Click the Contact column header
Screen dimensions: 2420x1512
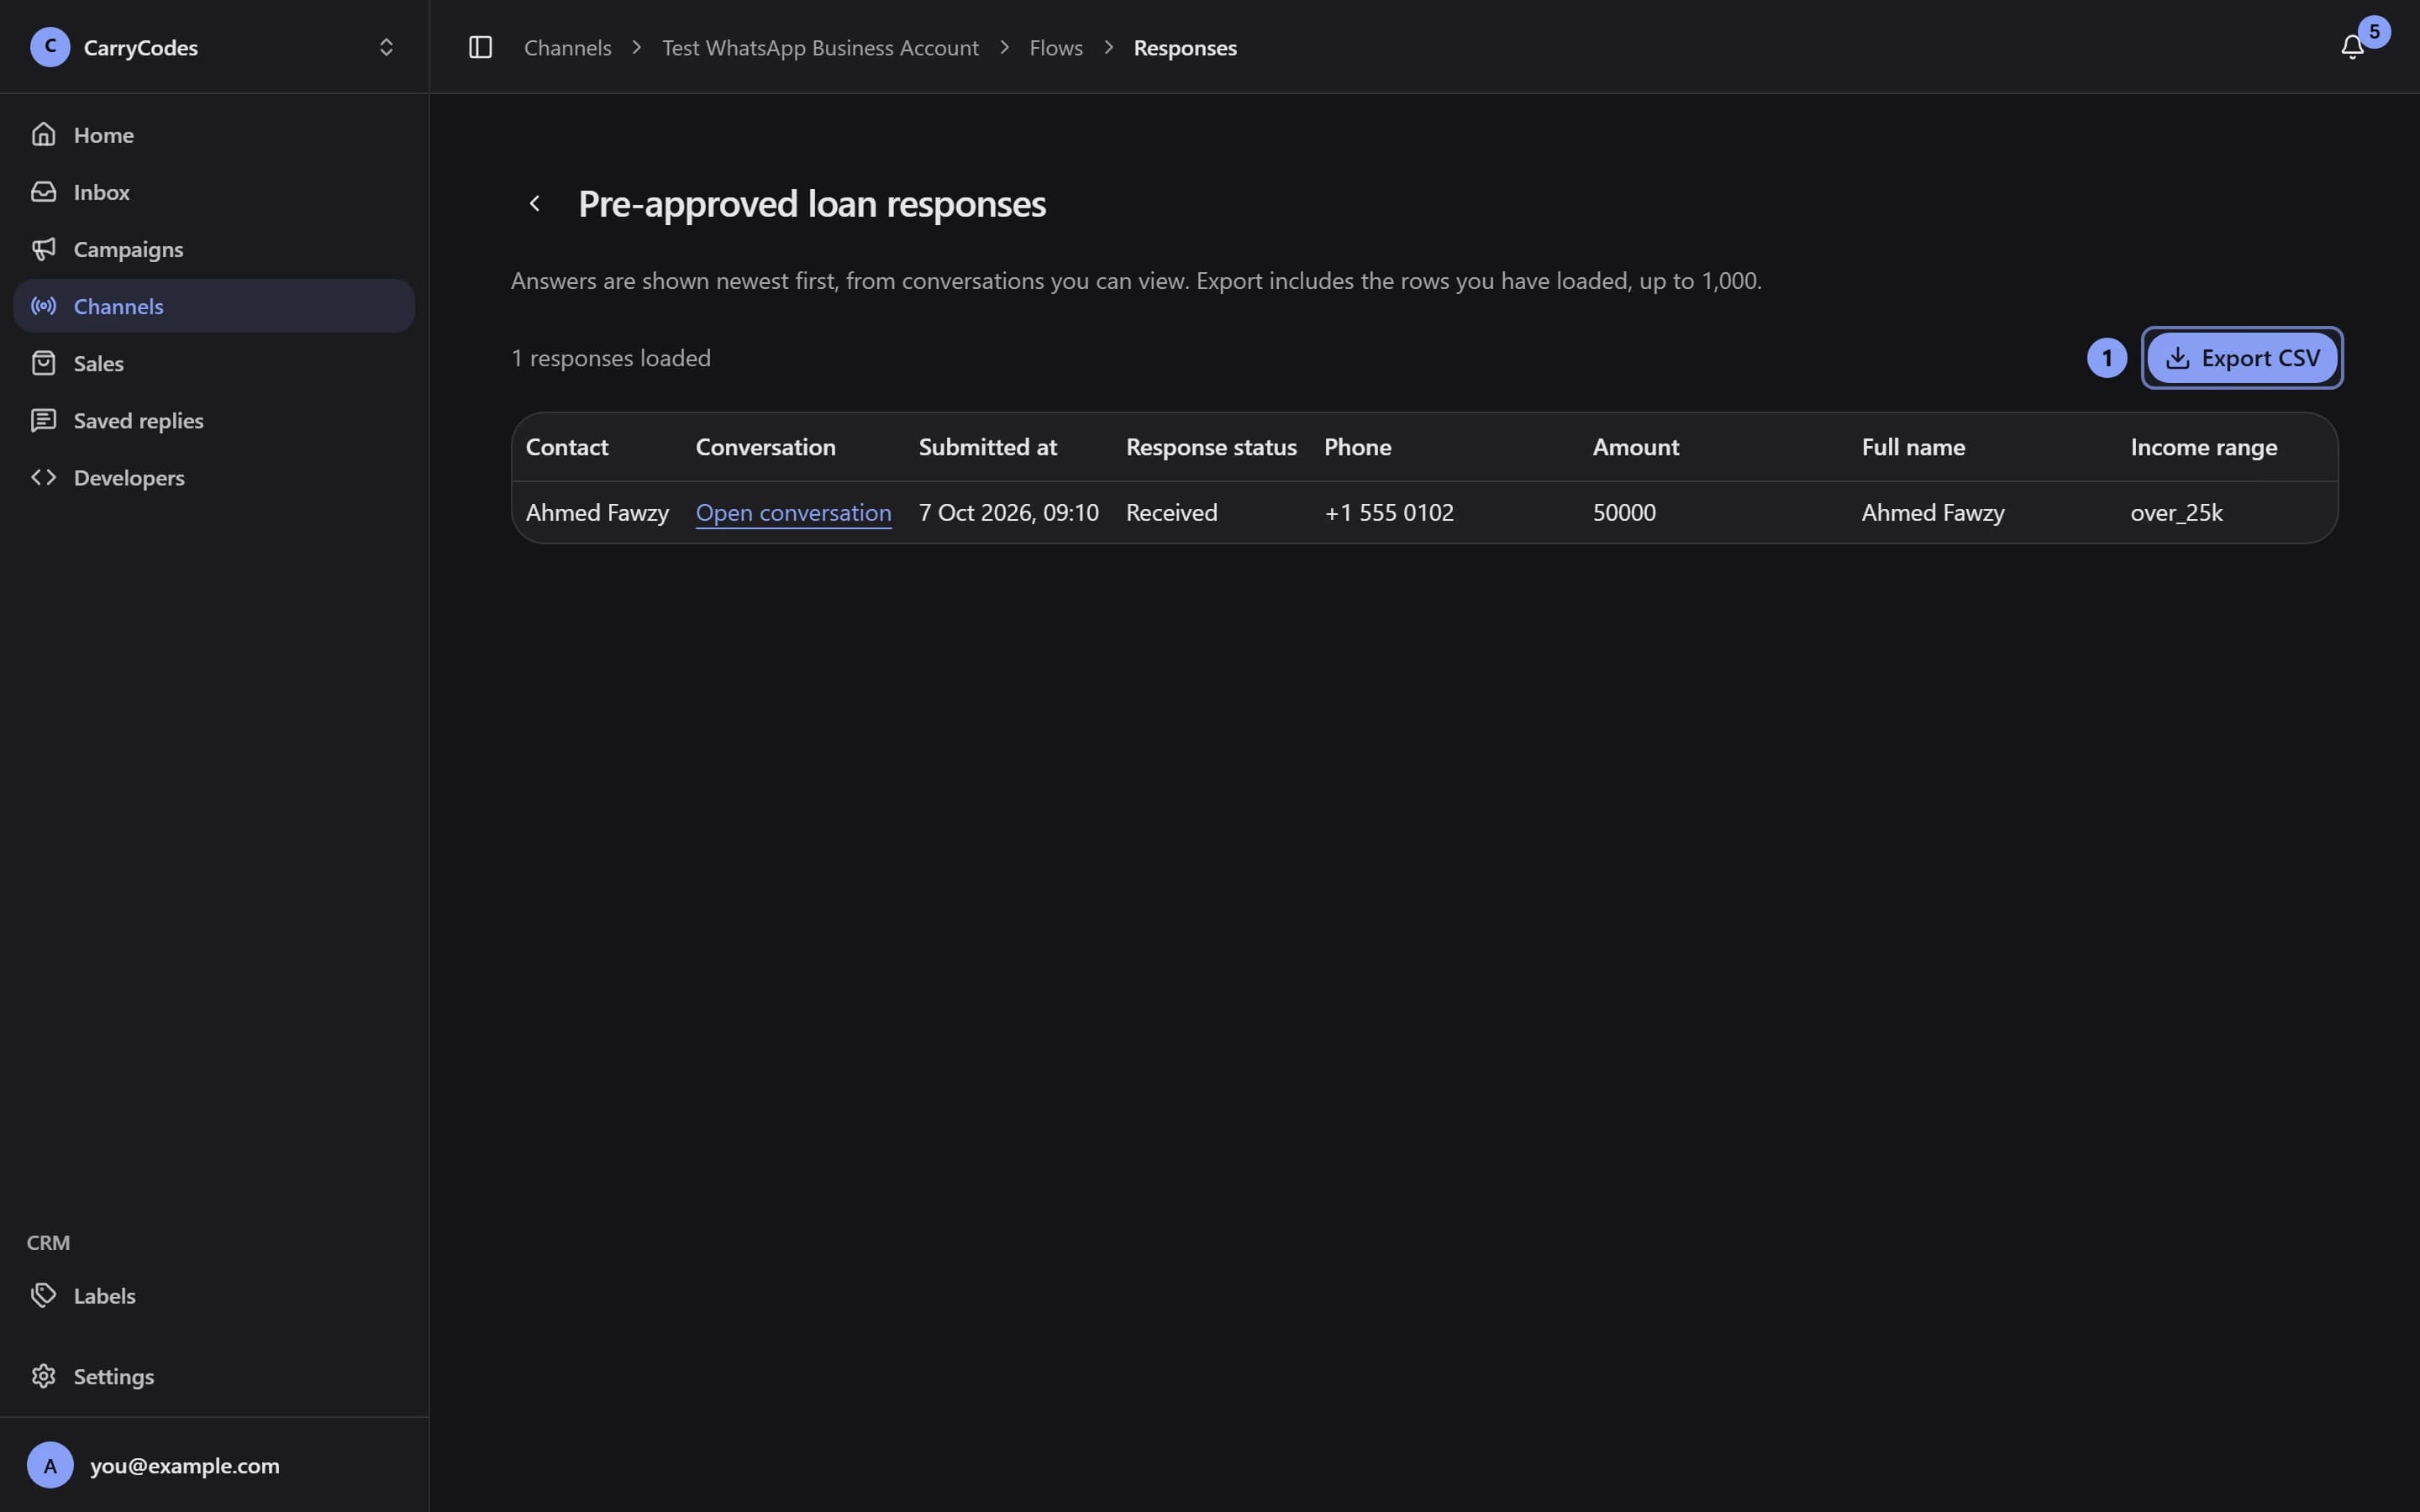pos(566,447)
